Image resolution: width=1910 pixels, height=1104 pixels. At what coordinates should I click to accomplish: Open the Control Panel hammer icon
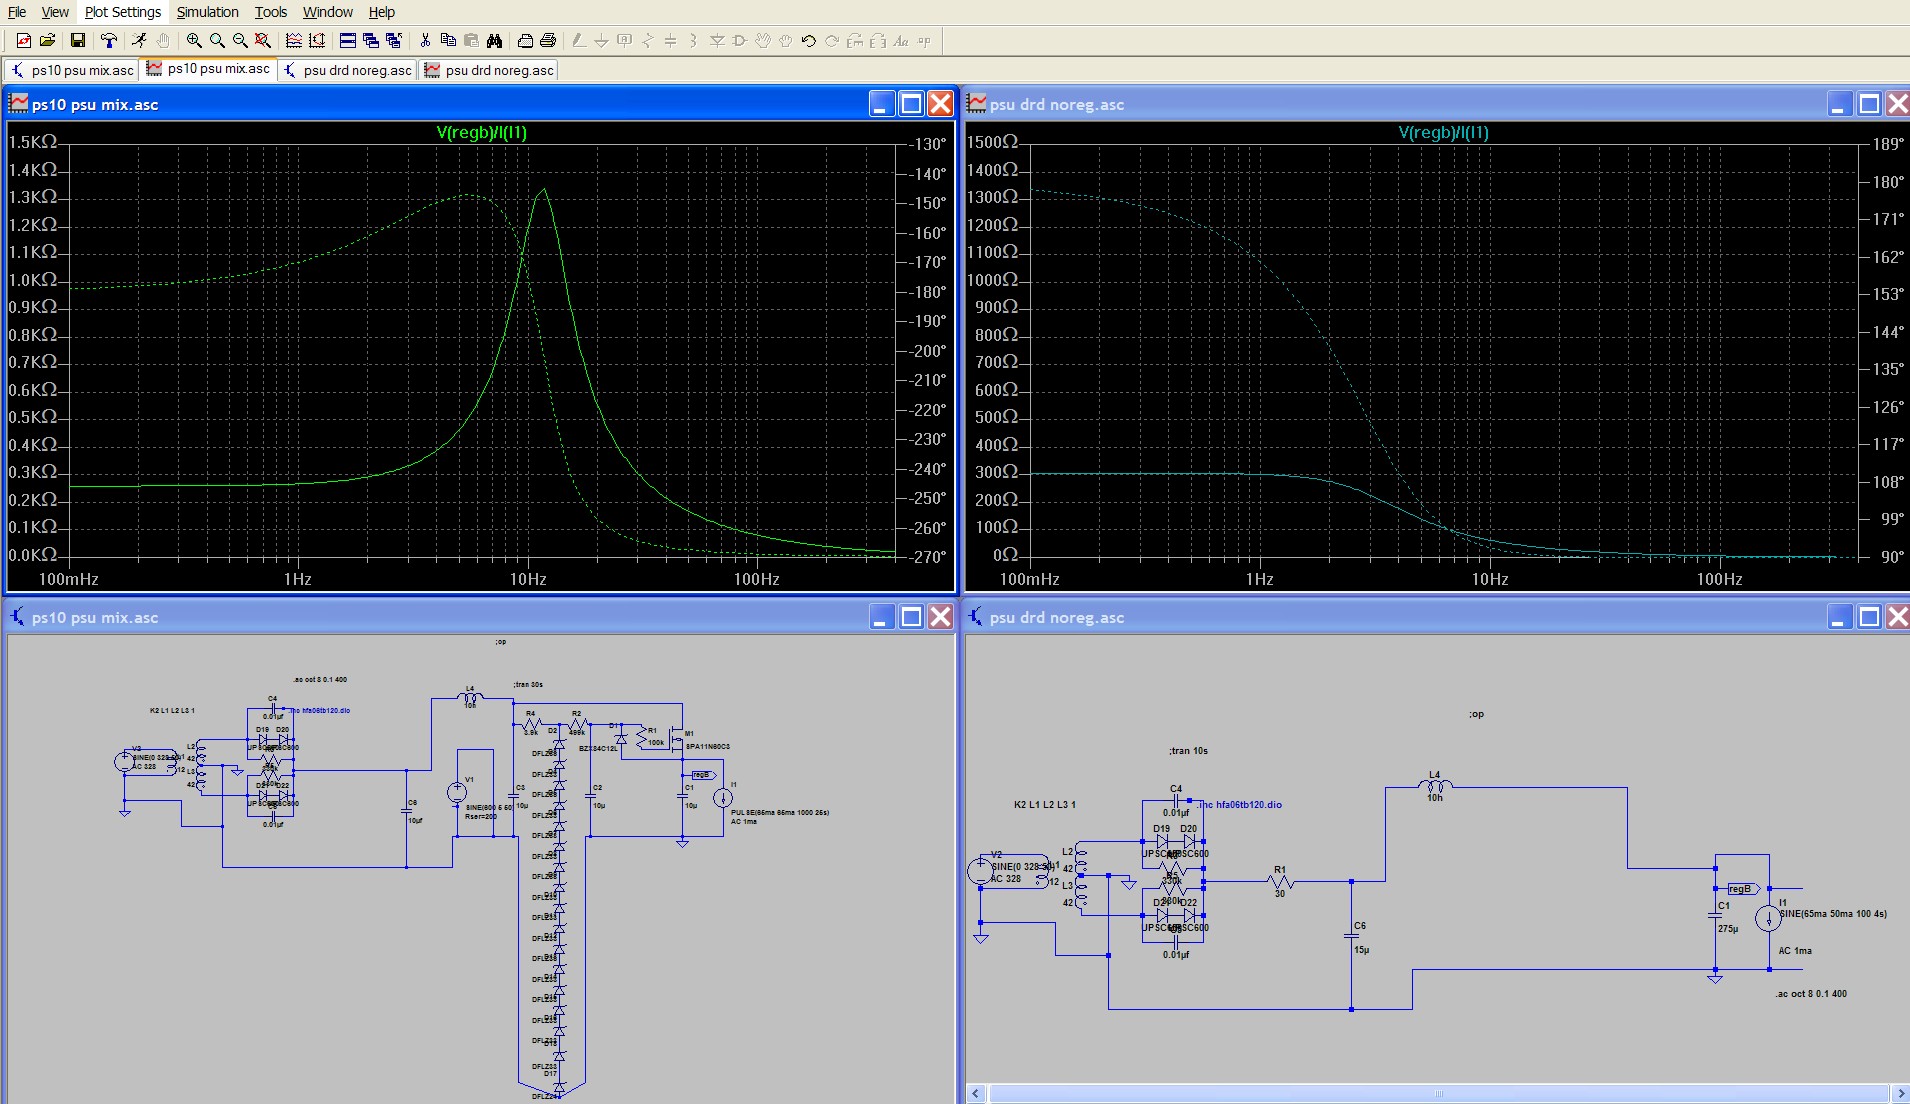point(109,41)
